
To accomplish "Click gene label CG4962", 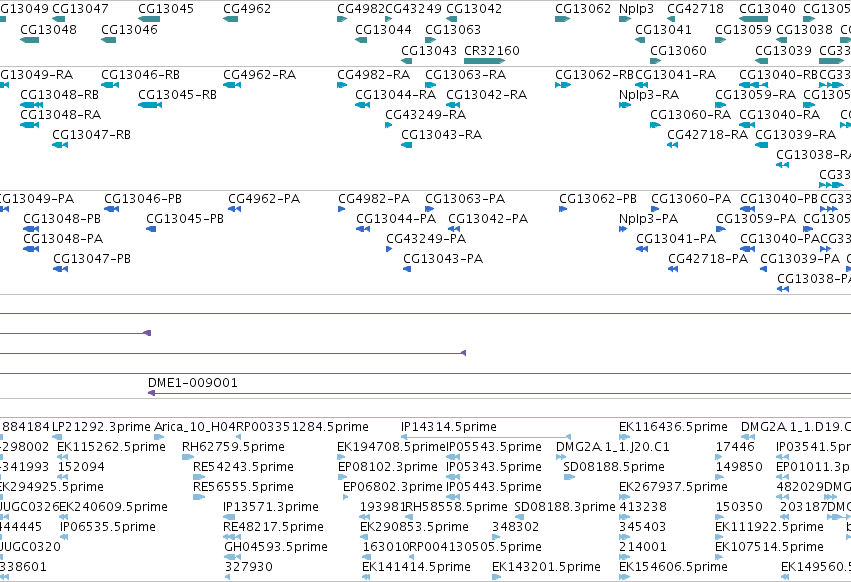I will point(247,9).
